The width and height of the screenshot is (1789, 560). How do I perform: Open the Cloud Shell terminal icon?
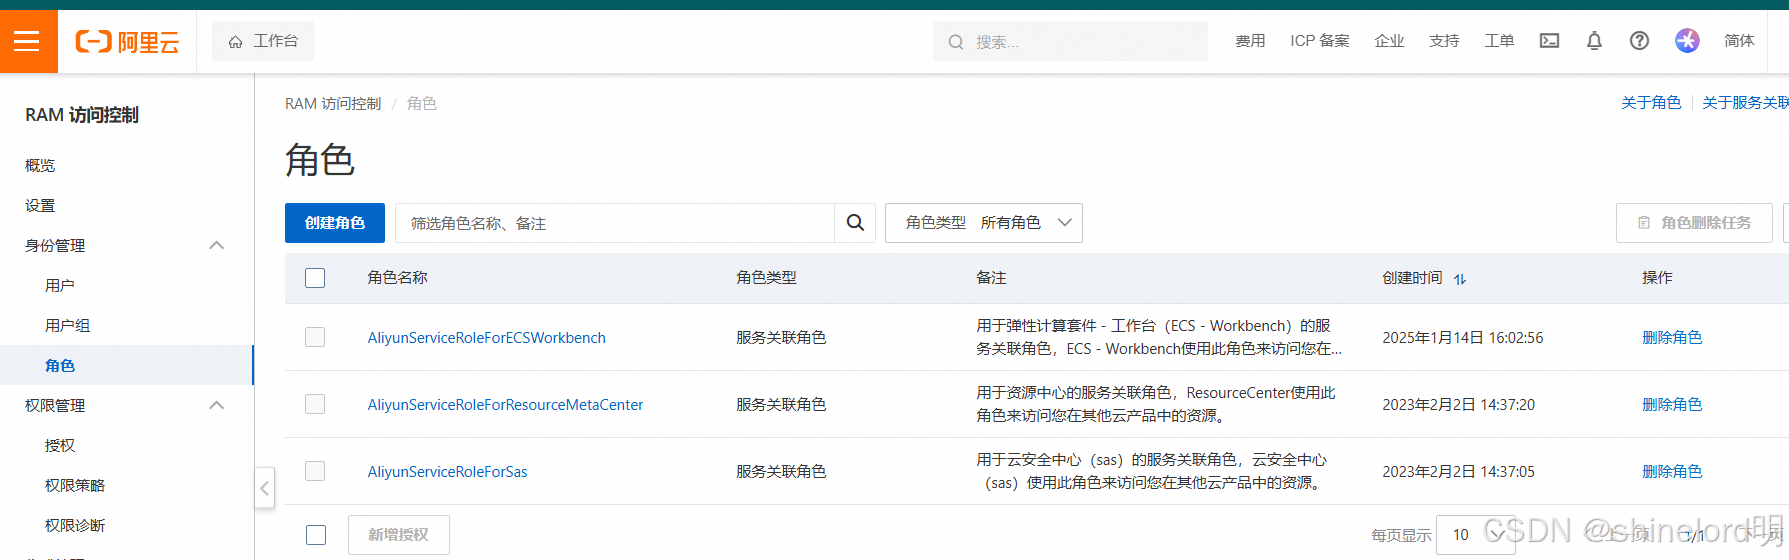click(x=1549, y=41)
